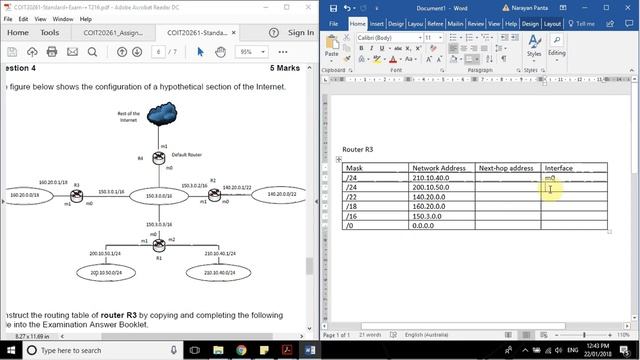Open the font size dropdown showing 11
Viewport: 640px width, 360px height.
coord(440,38)
